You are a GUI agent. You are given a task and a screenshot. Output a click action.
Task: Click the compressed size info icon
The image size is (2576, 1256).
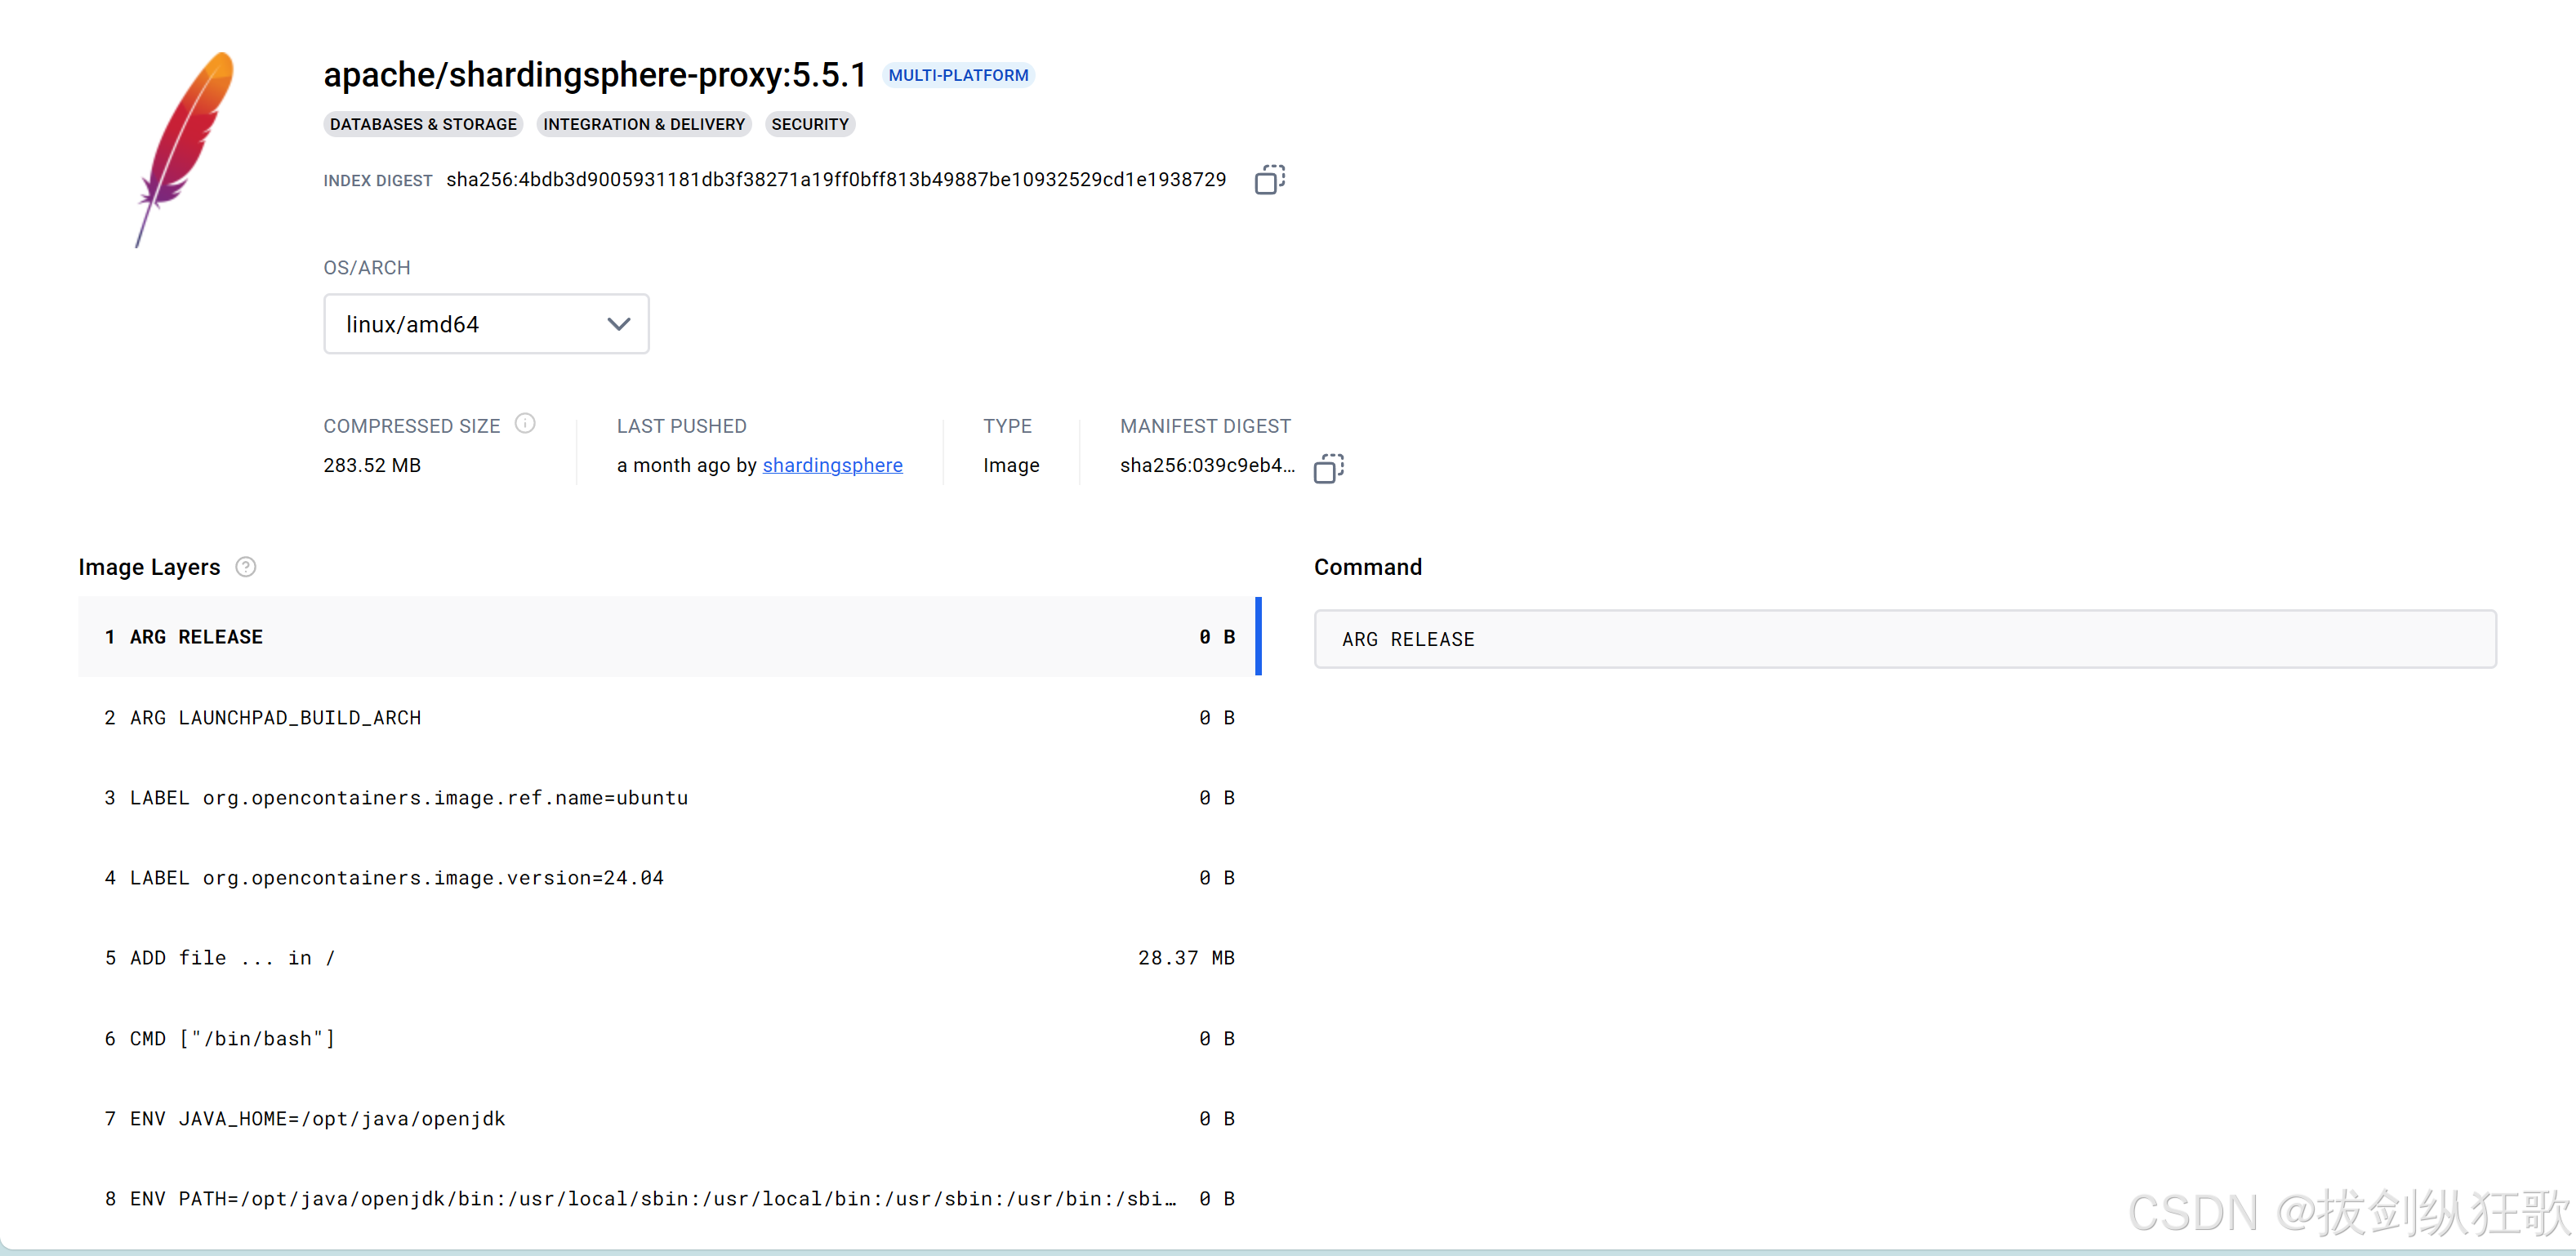coord(525,424)
